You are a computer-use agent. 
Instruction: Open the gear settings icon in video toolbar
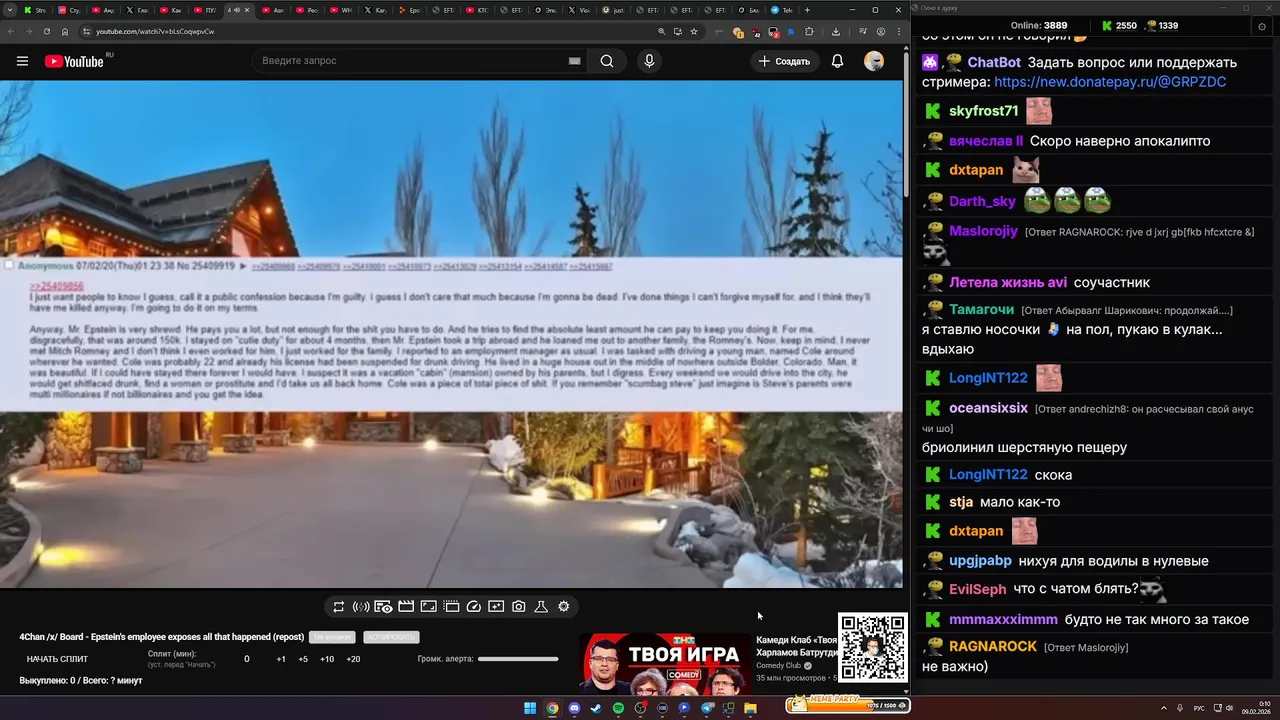click(x=563, y=606)
